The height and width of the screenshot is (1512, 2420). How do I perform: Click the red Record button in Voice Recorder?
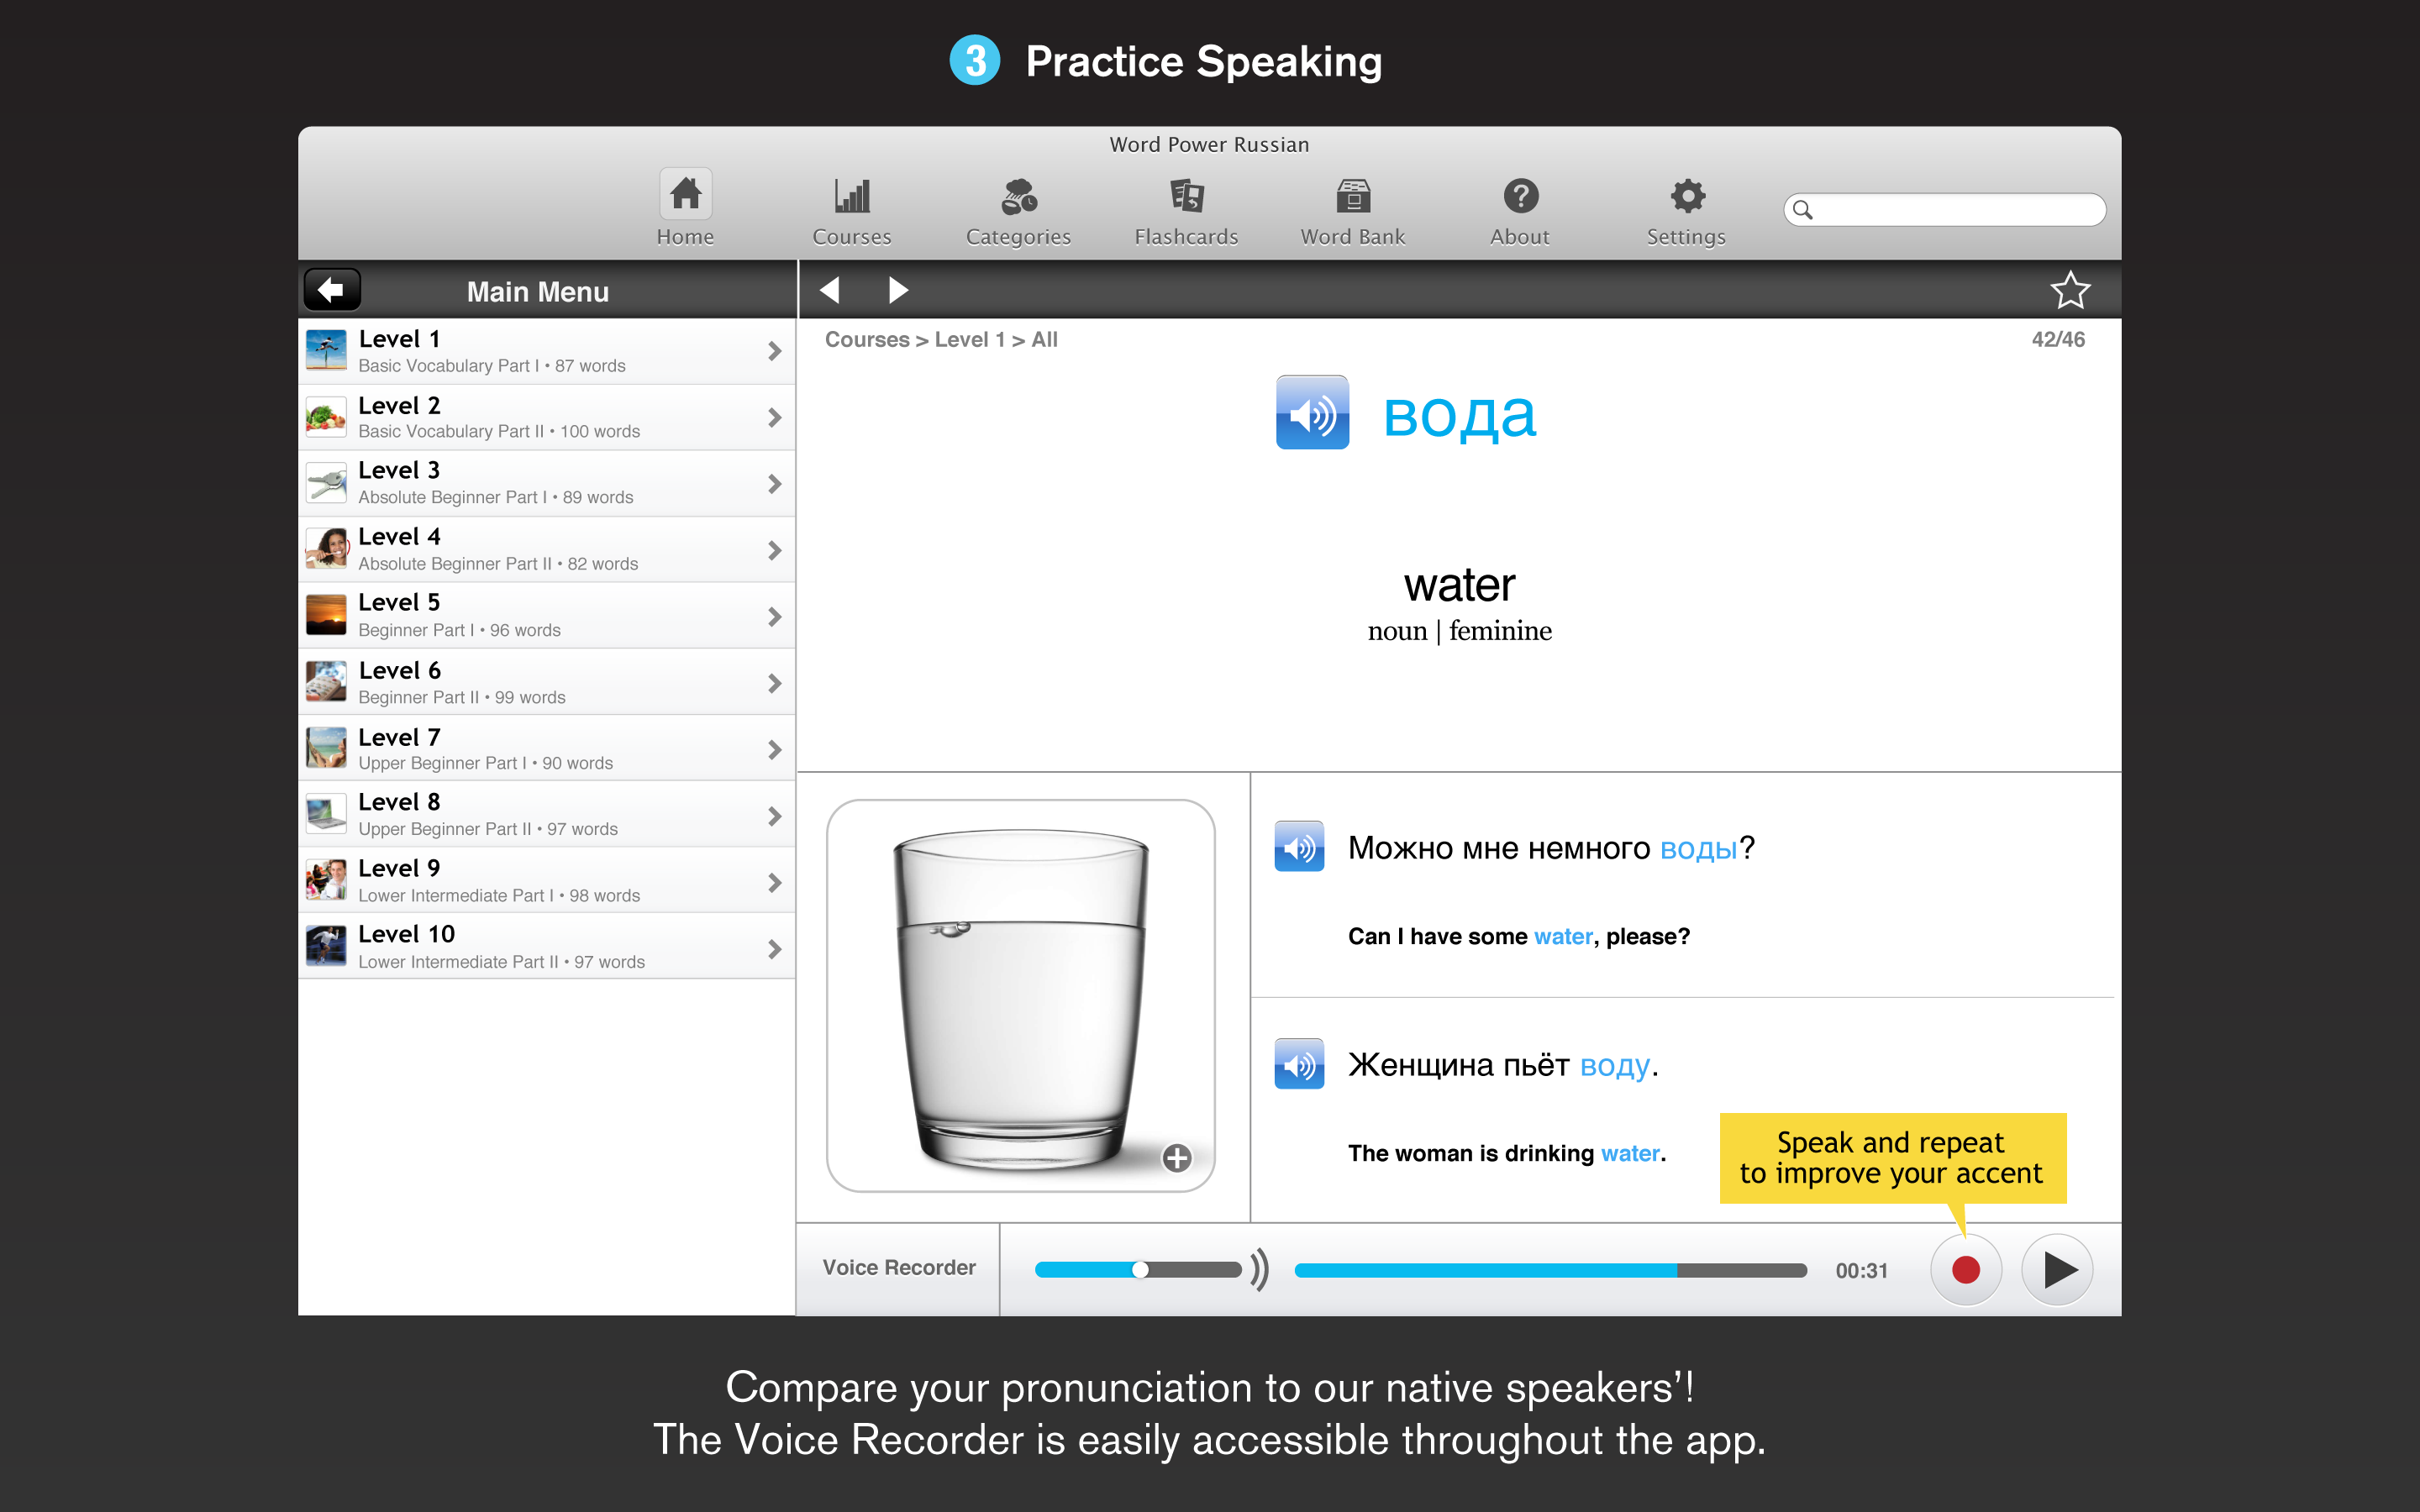pyautogui.click(x=1964, y=1268)
